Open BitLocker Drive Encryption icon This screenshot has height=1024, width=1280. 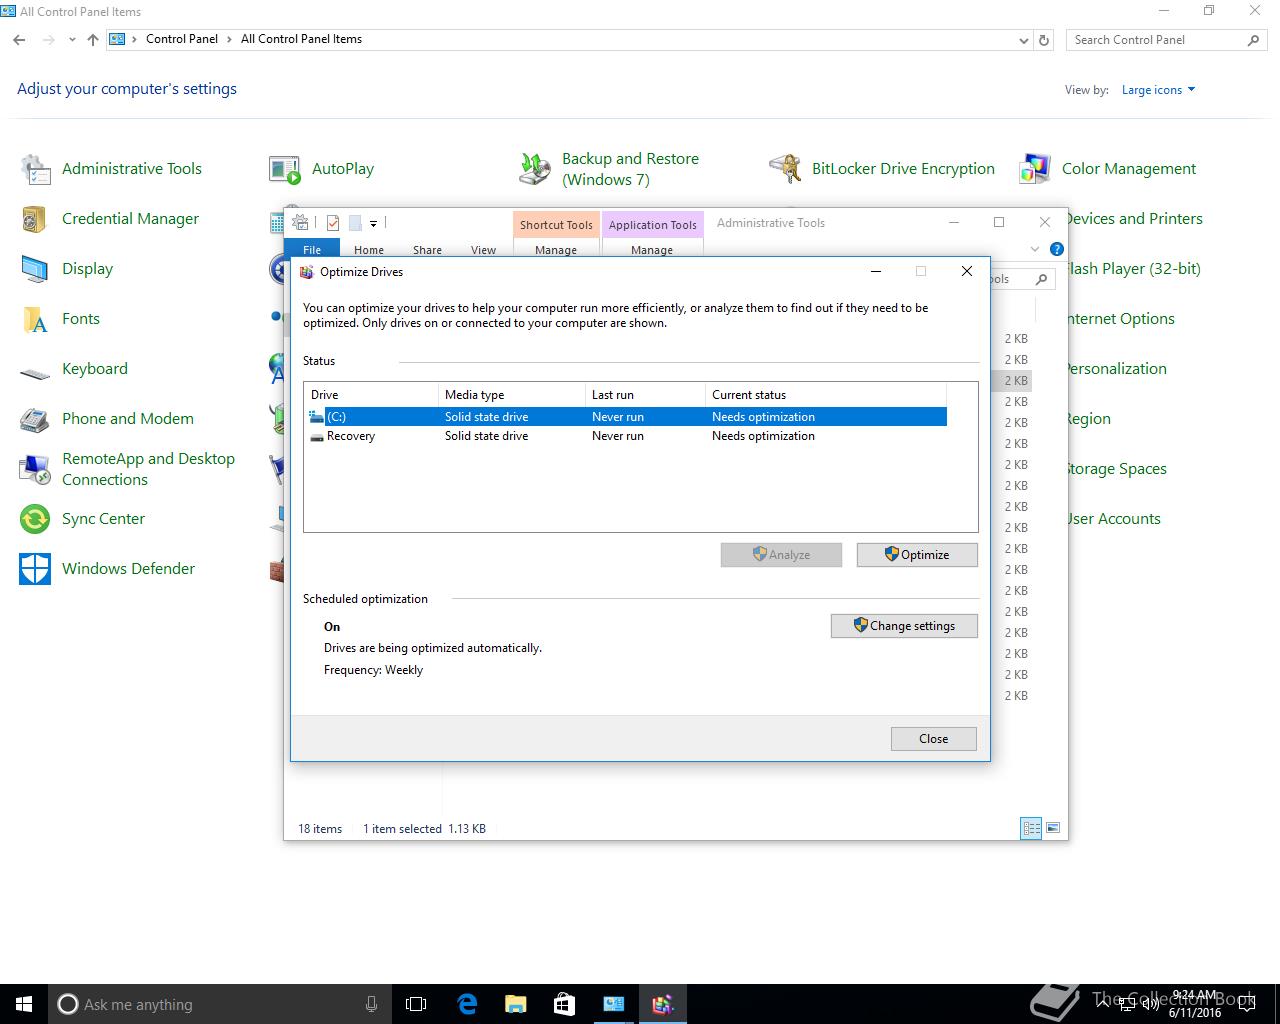point(785,169)
